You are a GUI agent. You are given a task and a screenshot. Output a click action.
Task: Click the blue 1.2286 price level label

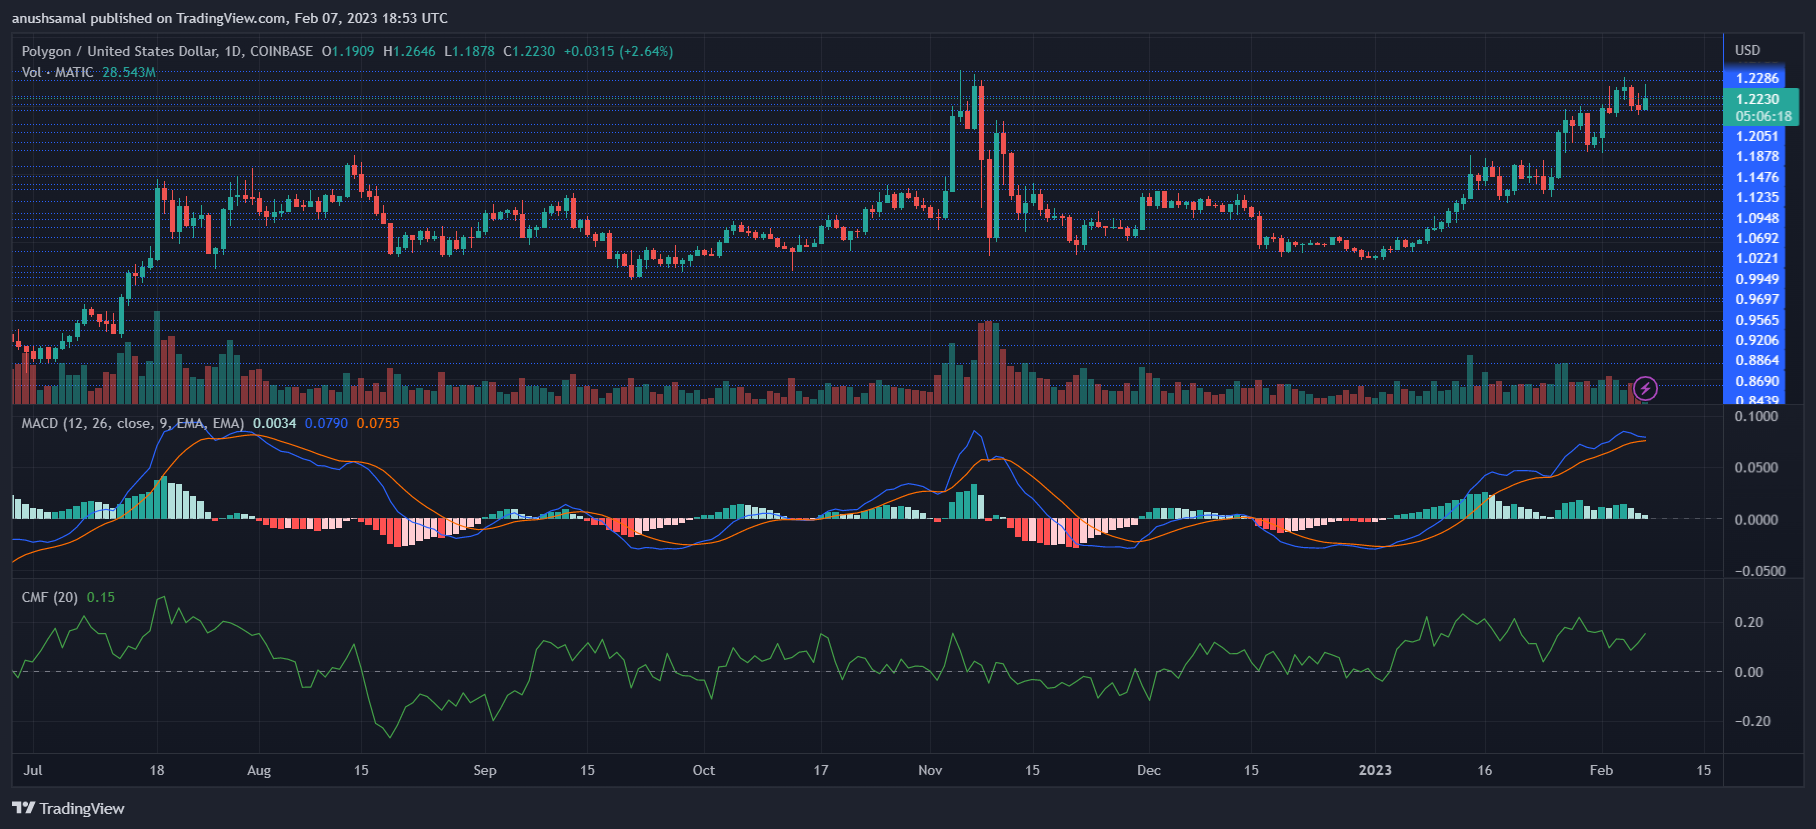point(1757,78)
